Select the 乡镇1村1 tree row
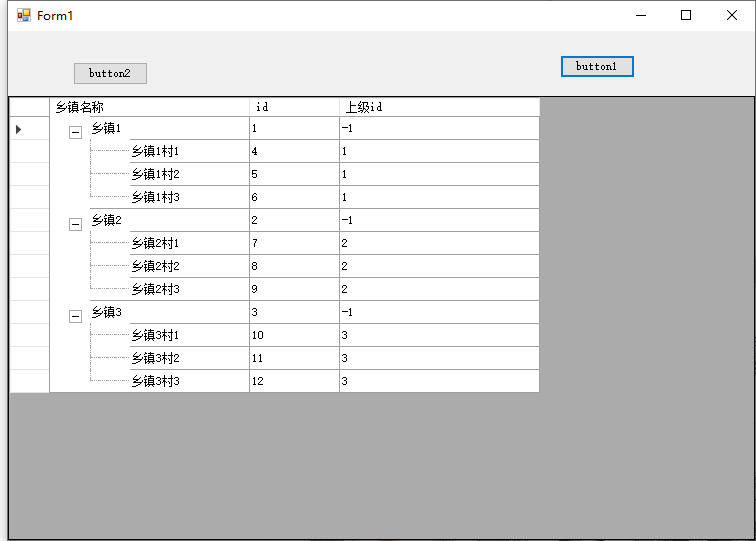Screen dimensions: 756x541 coord(155,151)
